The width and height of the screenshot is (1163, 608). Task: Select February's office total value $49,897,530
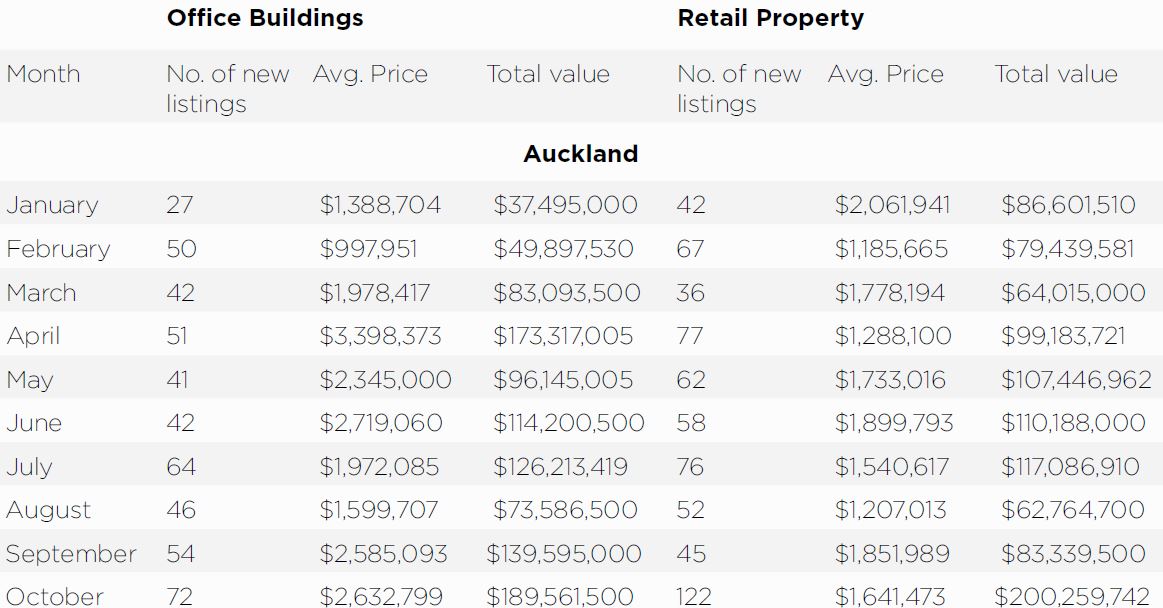point(563,249)
